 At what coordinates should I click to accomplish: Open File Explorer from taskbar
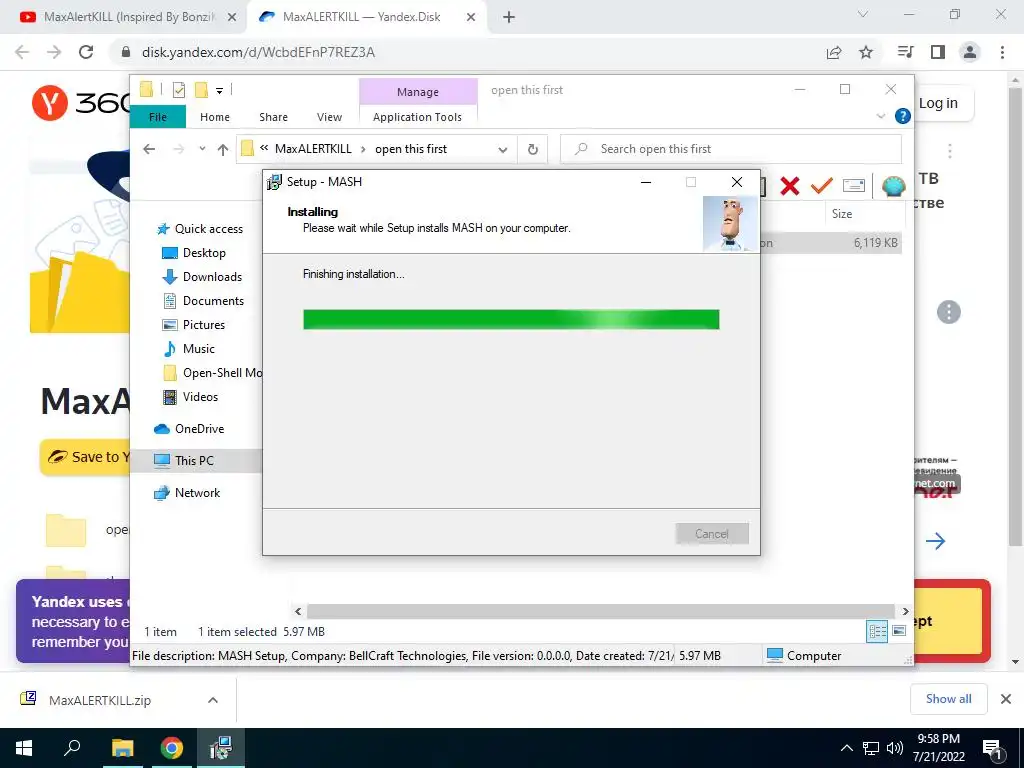122,748
